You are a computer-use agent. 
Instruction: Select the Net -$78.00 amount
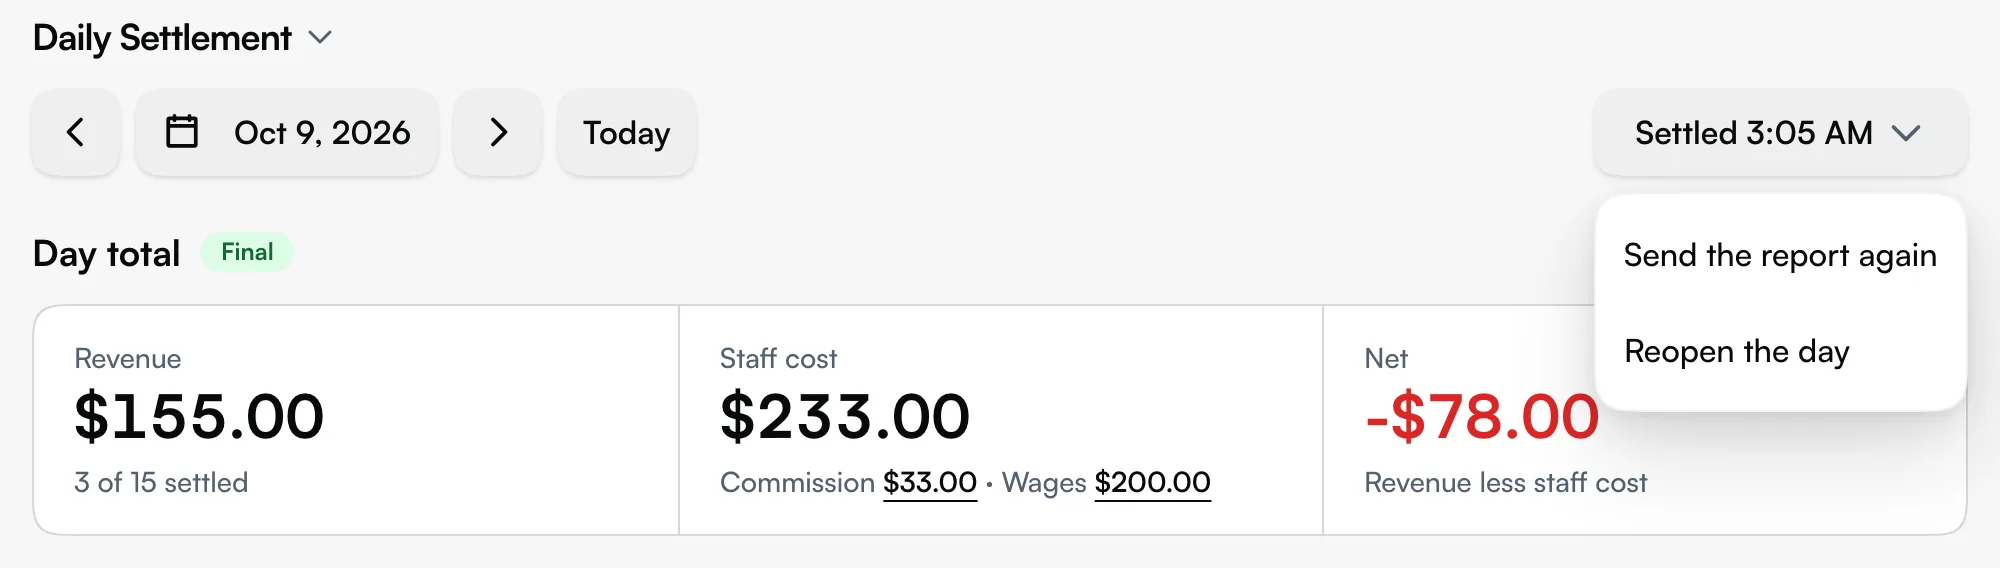1482,416
